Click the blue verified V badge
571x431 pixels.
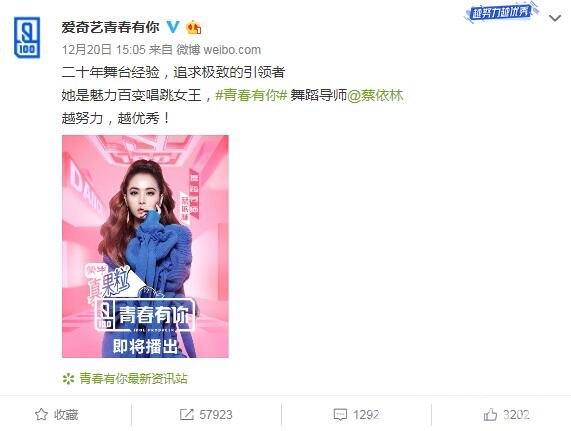point(173,27)
